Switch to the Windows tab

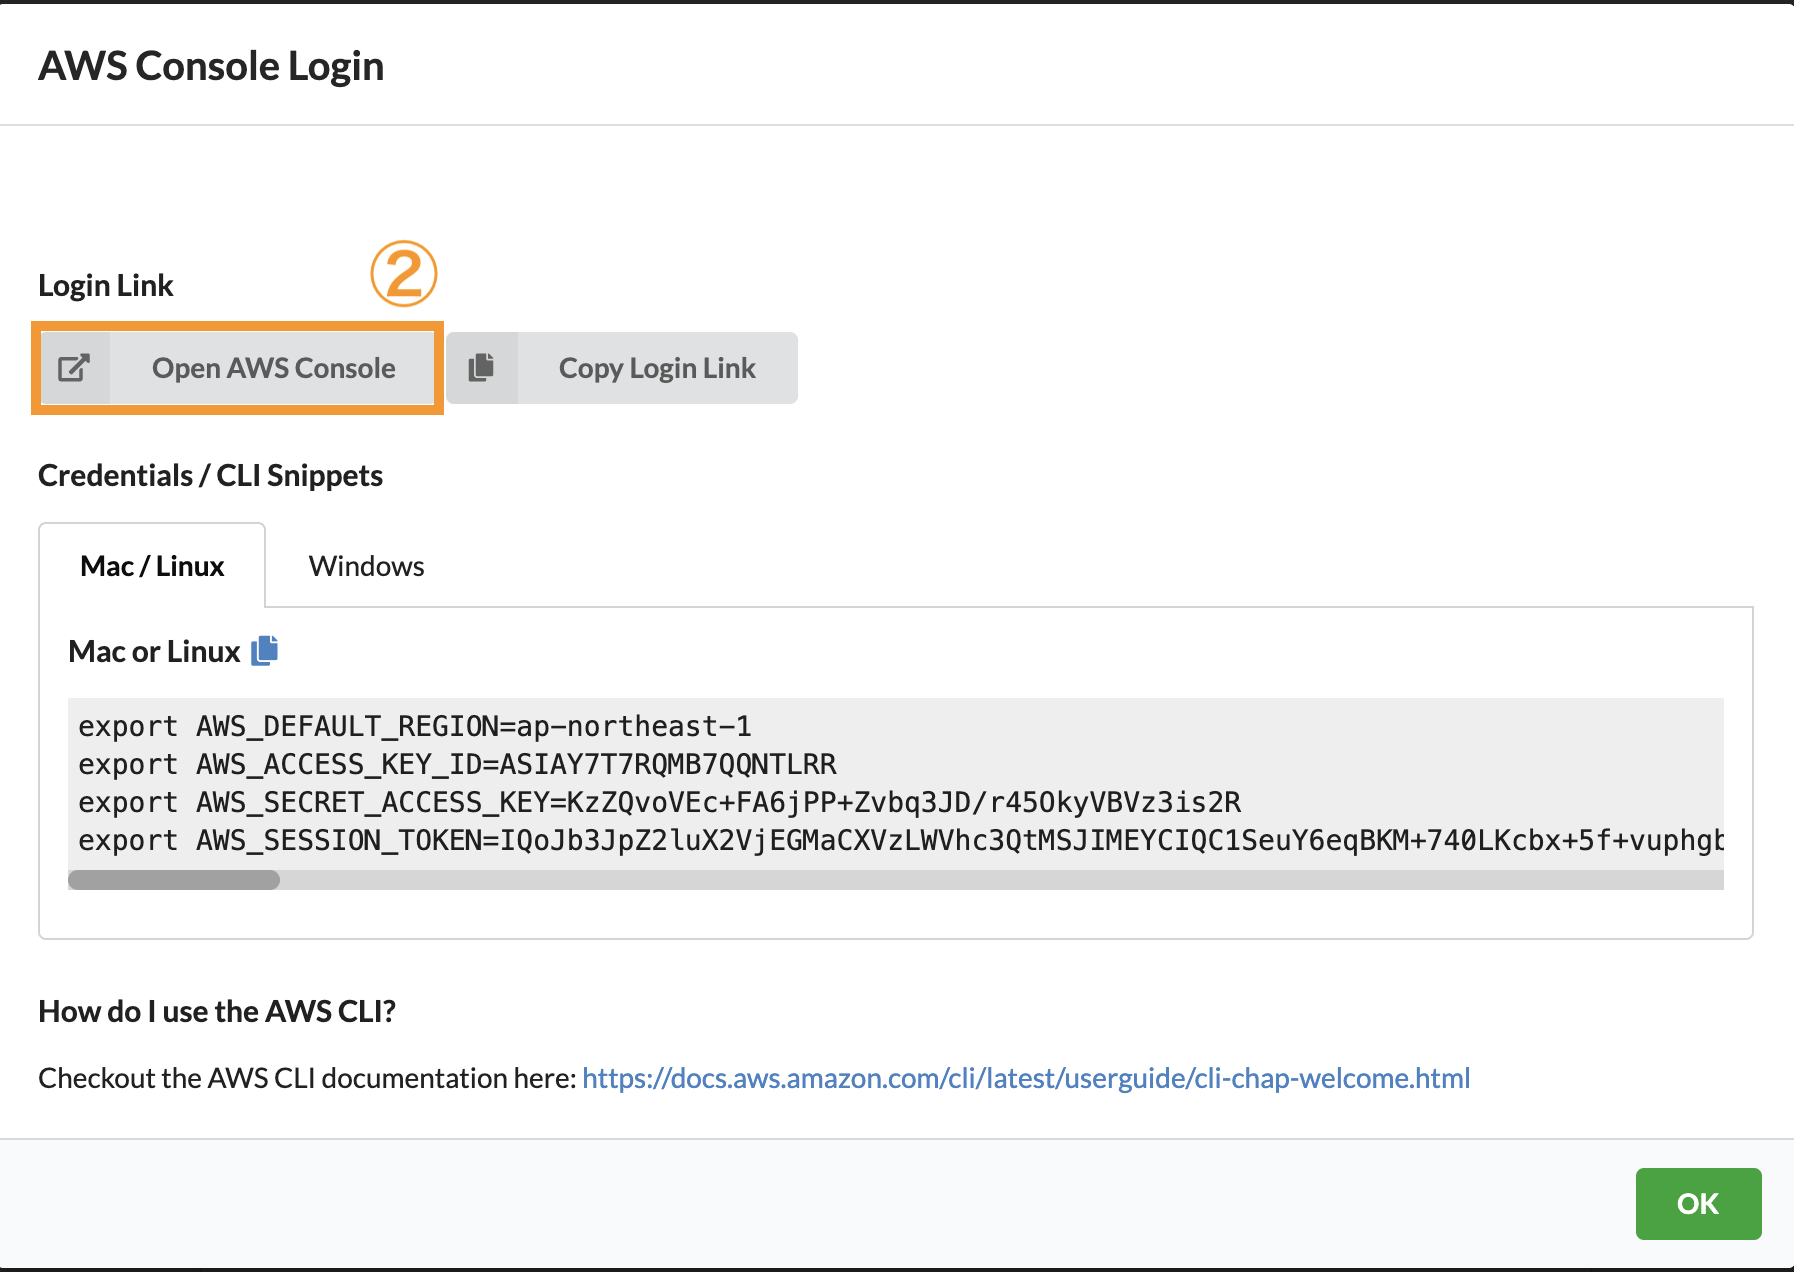(x=367, y=566)
